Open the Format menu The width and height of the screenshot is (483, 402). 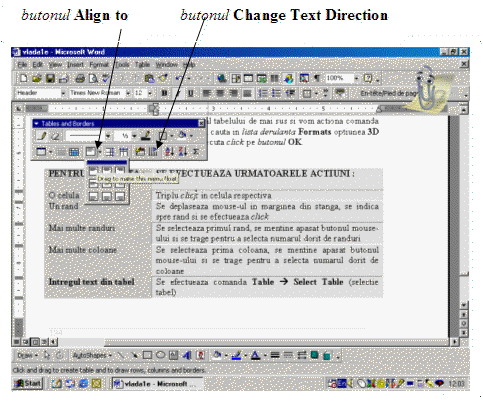(99, 64)
